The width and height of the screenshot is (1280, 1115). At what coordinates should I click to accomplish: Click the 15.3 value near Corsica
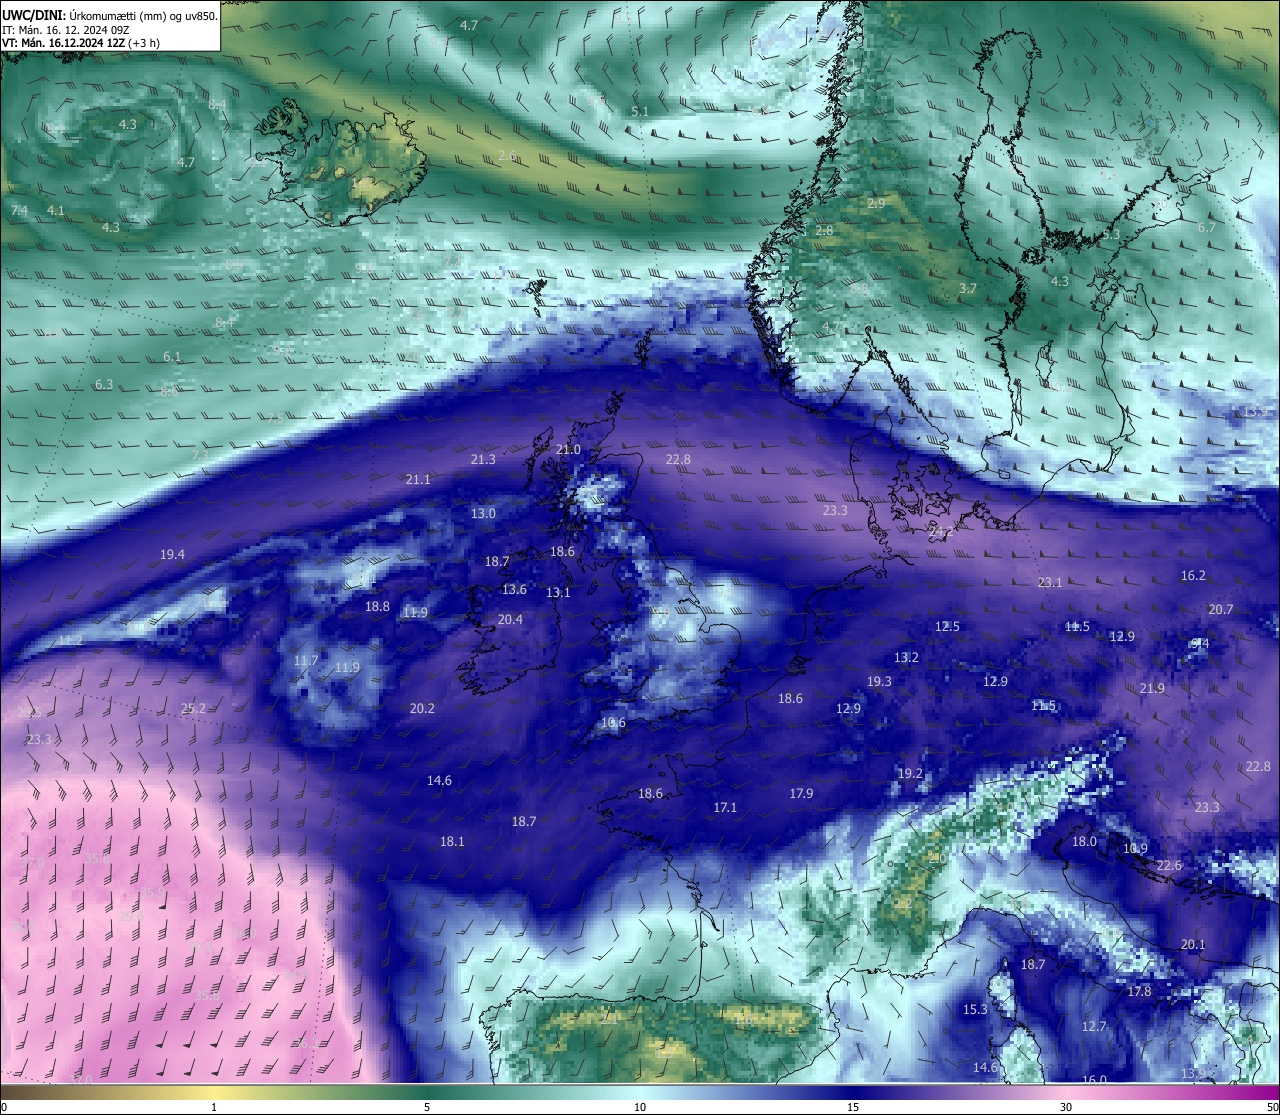(x=975, y=1009)
